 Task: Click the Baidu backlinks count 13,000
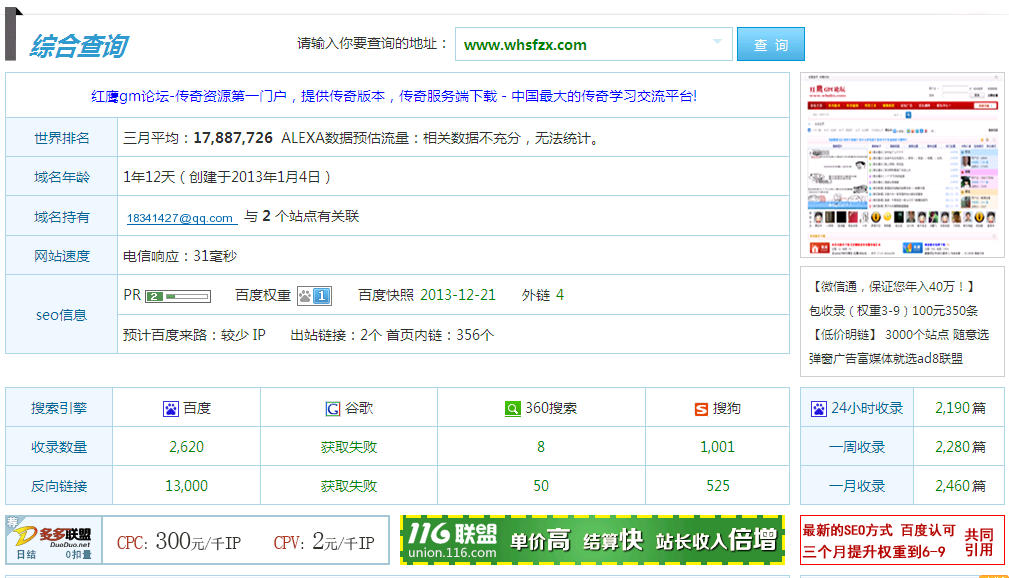click(x=186, y=486)
